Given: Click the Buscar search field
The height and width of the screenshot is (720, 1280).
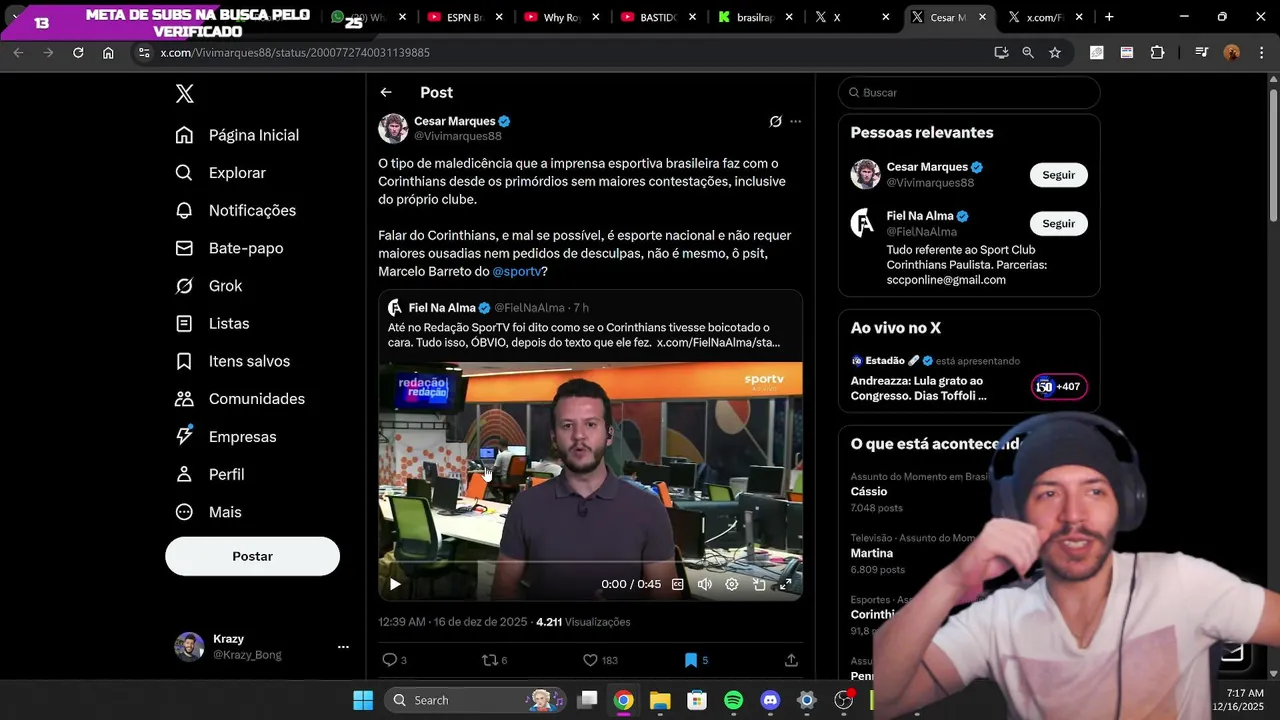Looking at the screenshot, I should (x=969, y=92).
